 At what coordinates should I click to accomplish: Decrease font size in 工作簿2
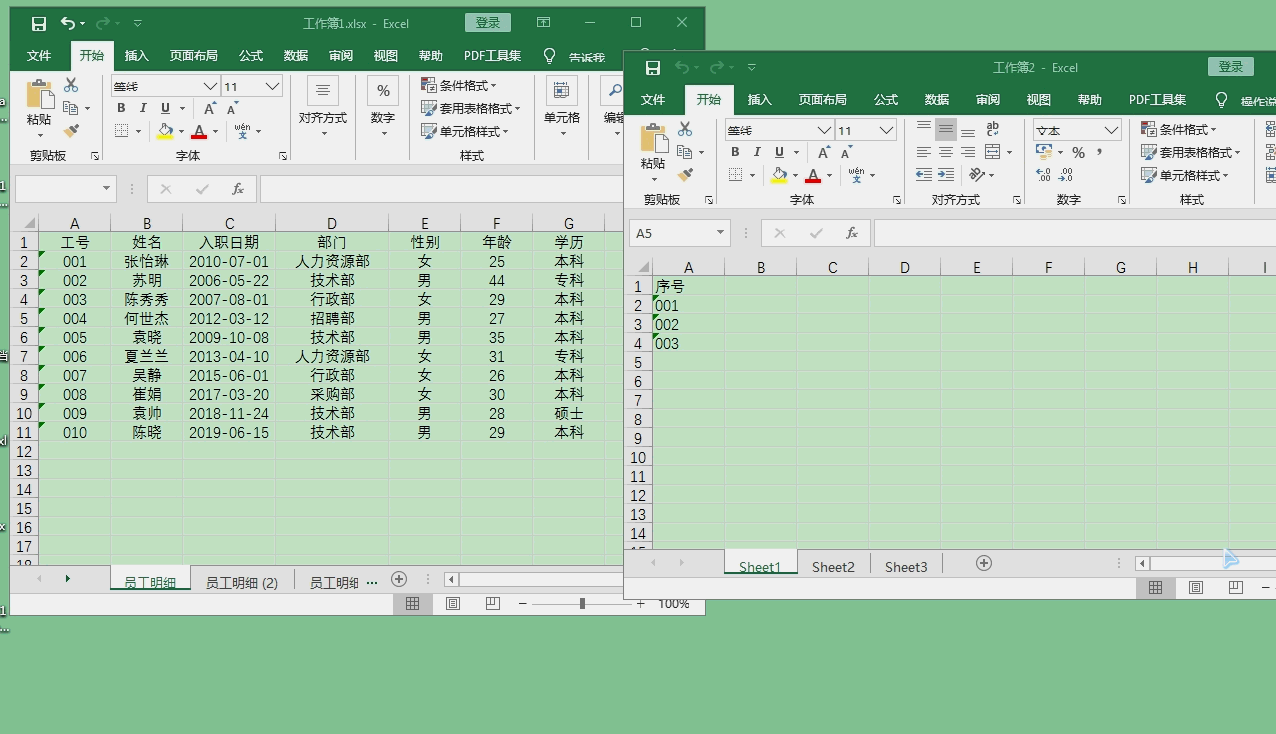pos(847,153)
